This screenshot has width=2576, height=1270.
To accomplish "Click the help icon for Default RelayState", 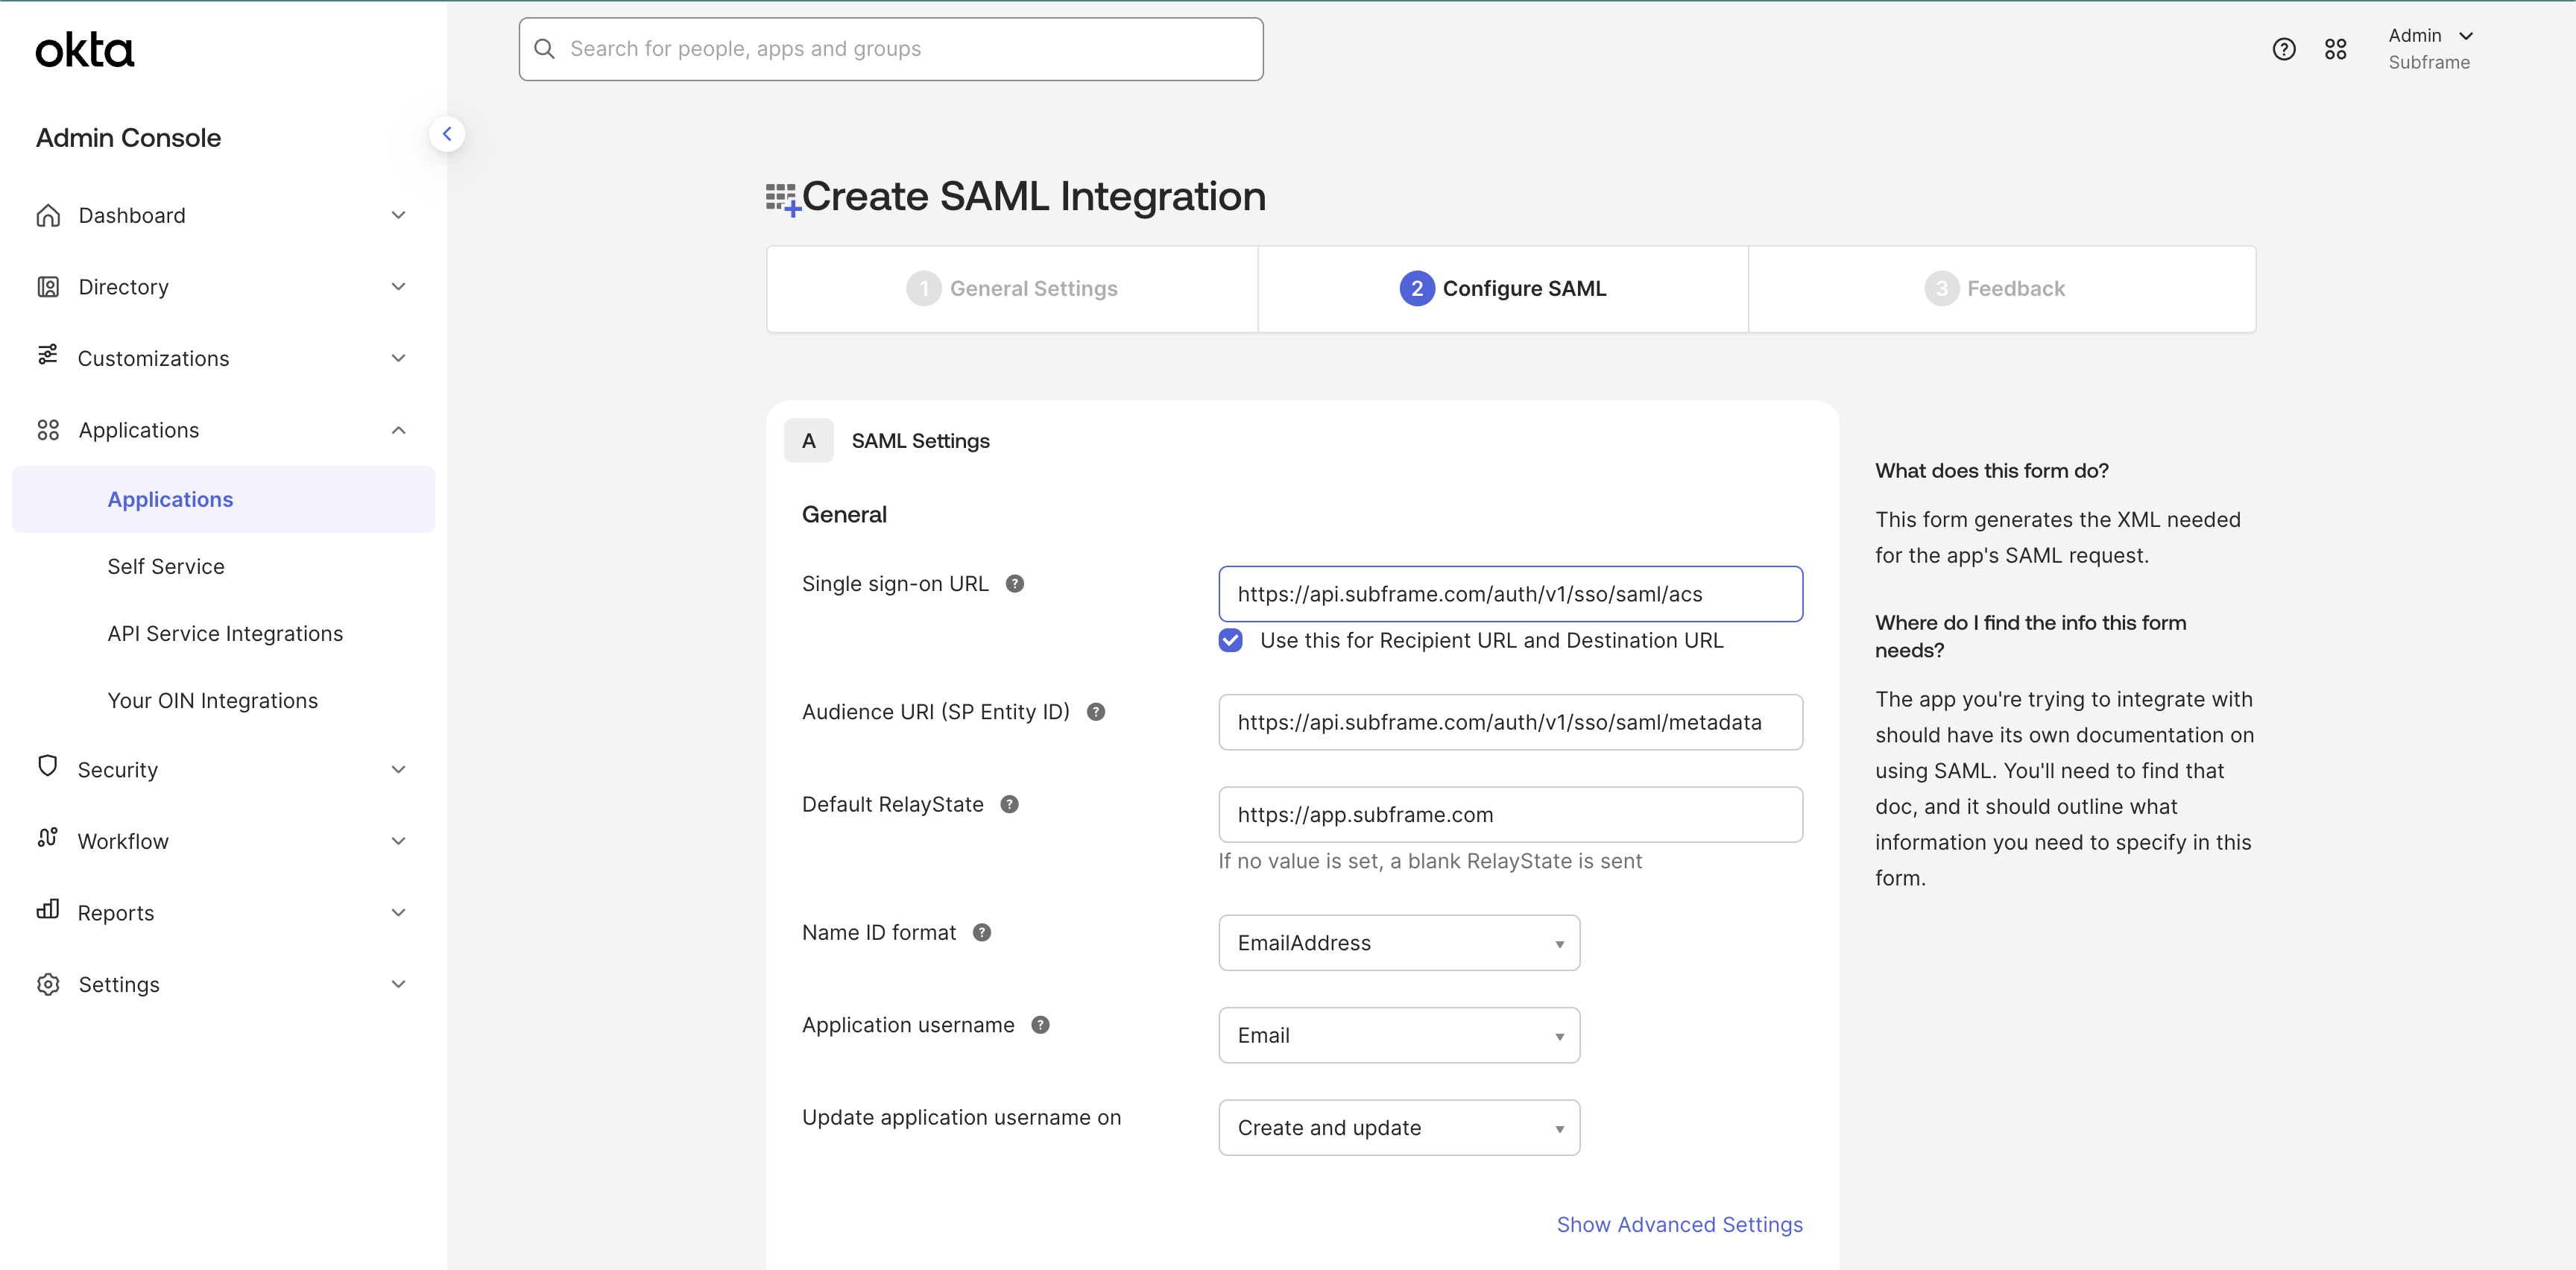I will point(1009,804).
